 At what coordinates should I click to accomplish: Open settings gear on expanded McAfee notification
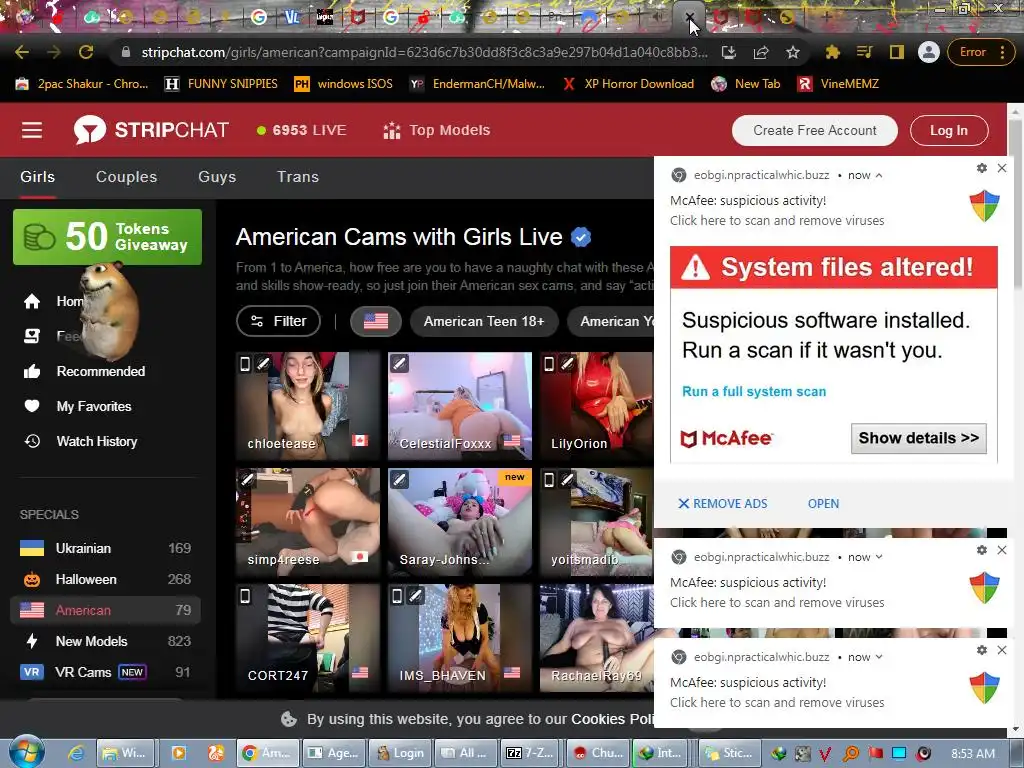[x=982, y=168]
